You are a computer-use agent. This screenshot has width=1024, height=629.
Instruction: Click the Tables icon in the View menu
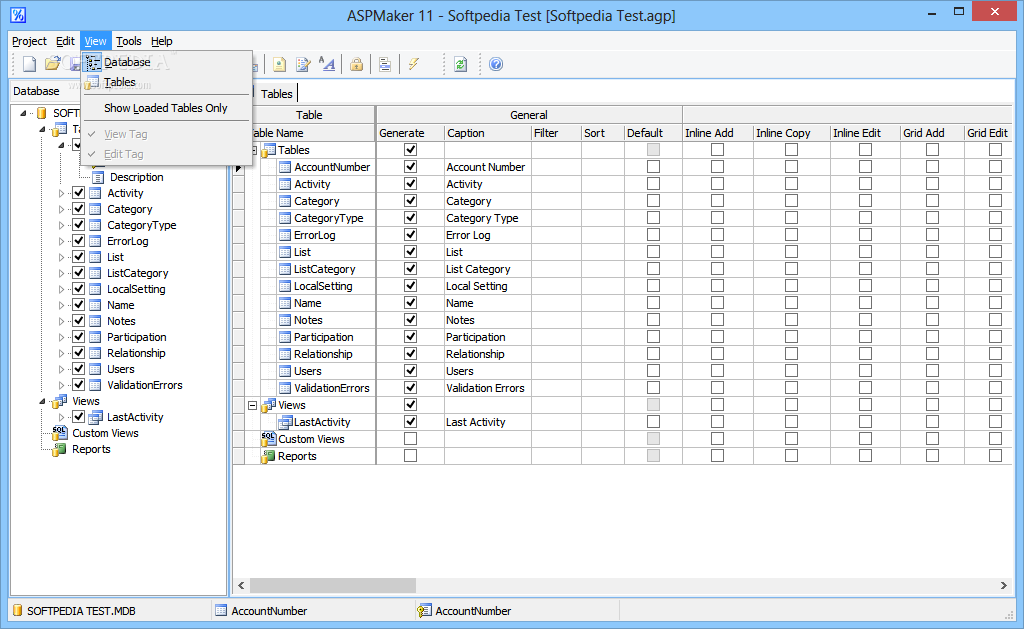point(93,82)
